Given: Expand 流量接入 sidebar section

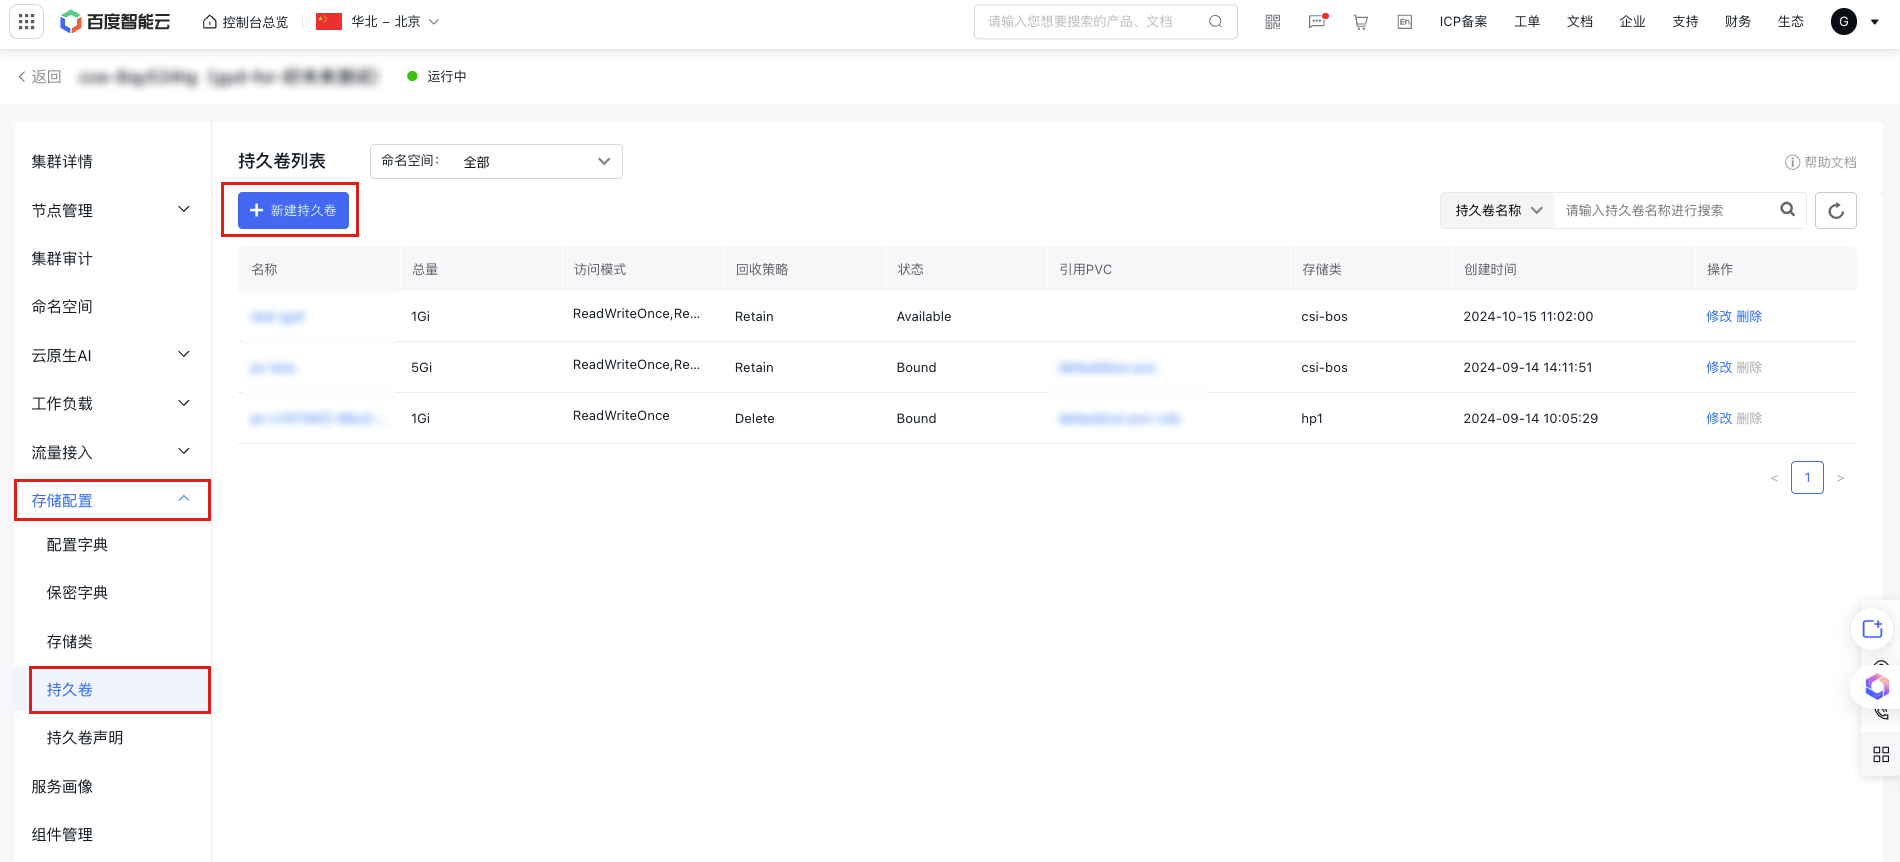Looking at the screenshot, I should coord(112,452).
